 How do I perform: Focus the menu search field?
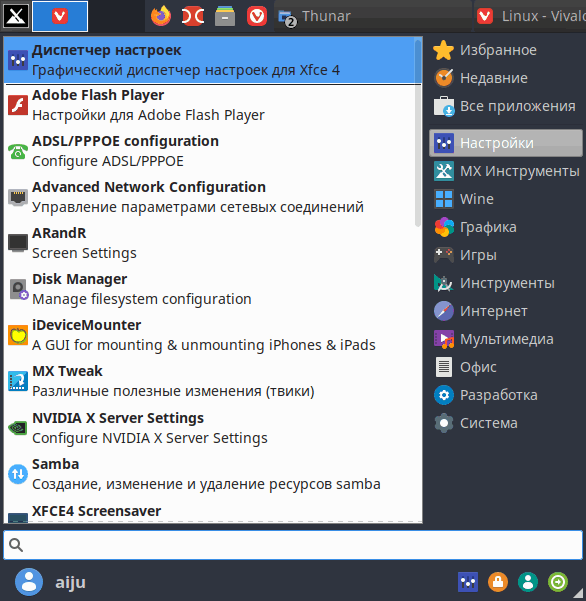point(293,545)
